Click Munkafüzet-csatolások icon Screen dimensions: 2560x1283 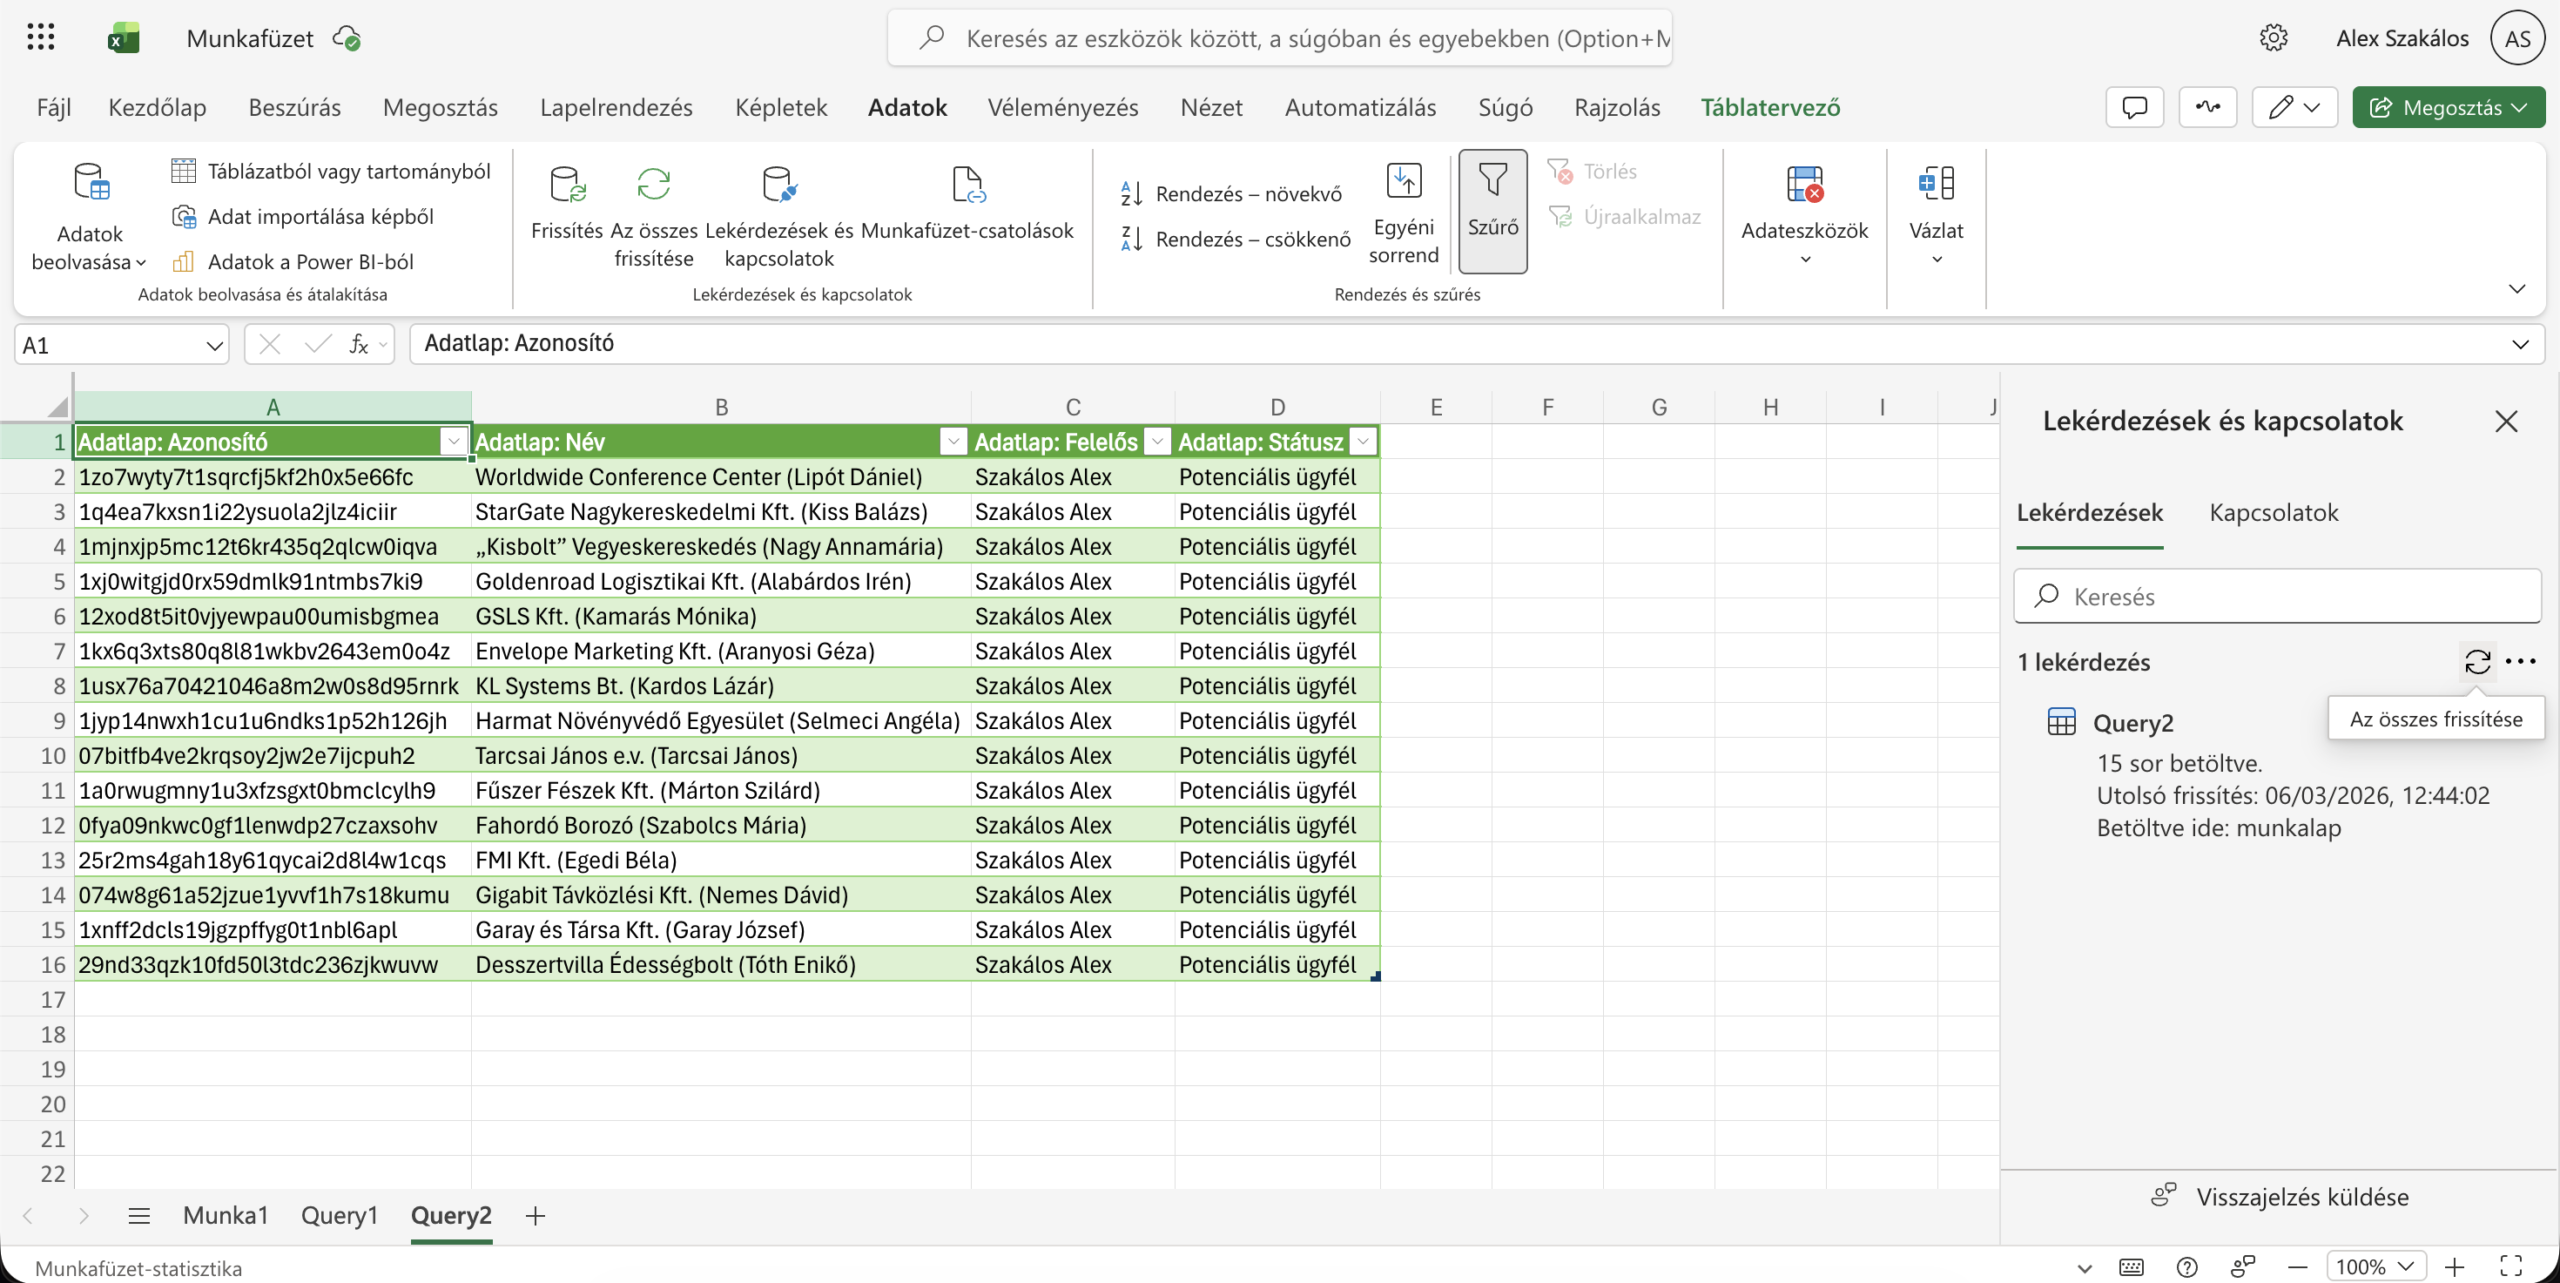[x=967, y=186]
